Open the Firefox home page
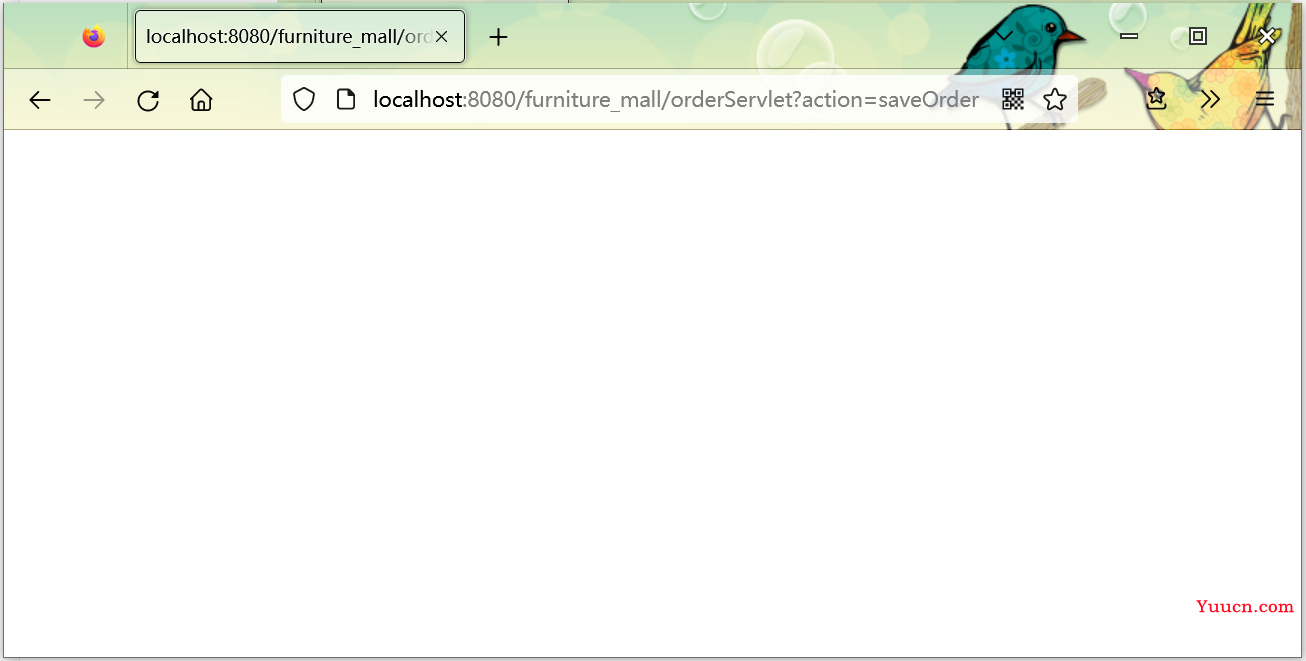The image size is (1306, 661). 201,100
